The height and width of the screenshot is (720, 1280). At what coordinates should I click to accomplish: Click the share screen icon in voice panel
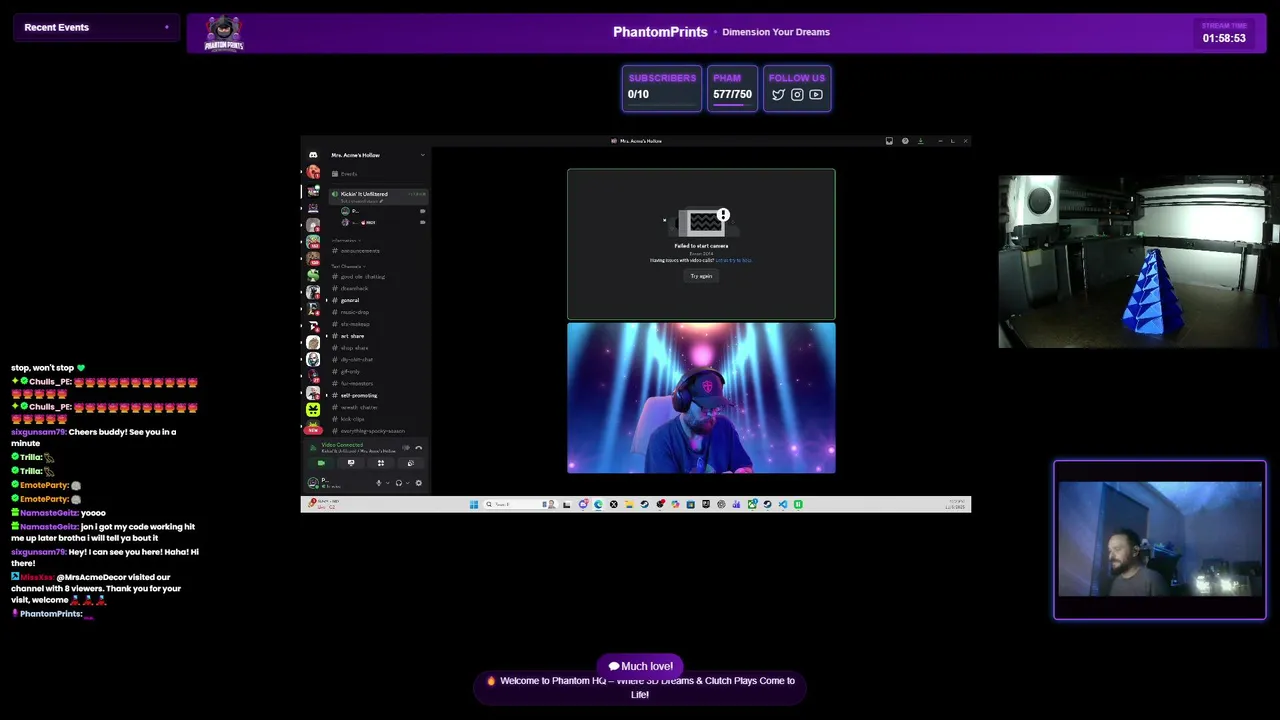(351, 463)
